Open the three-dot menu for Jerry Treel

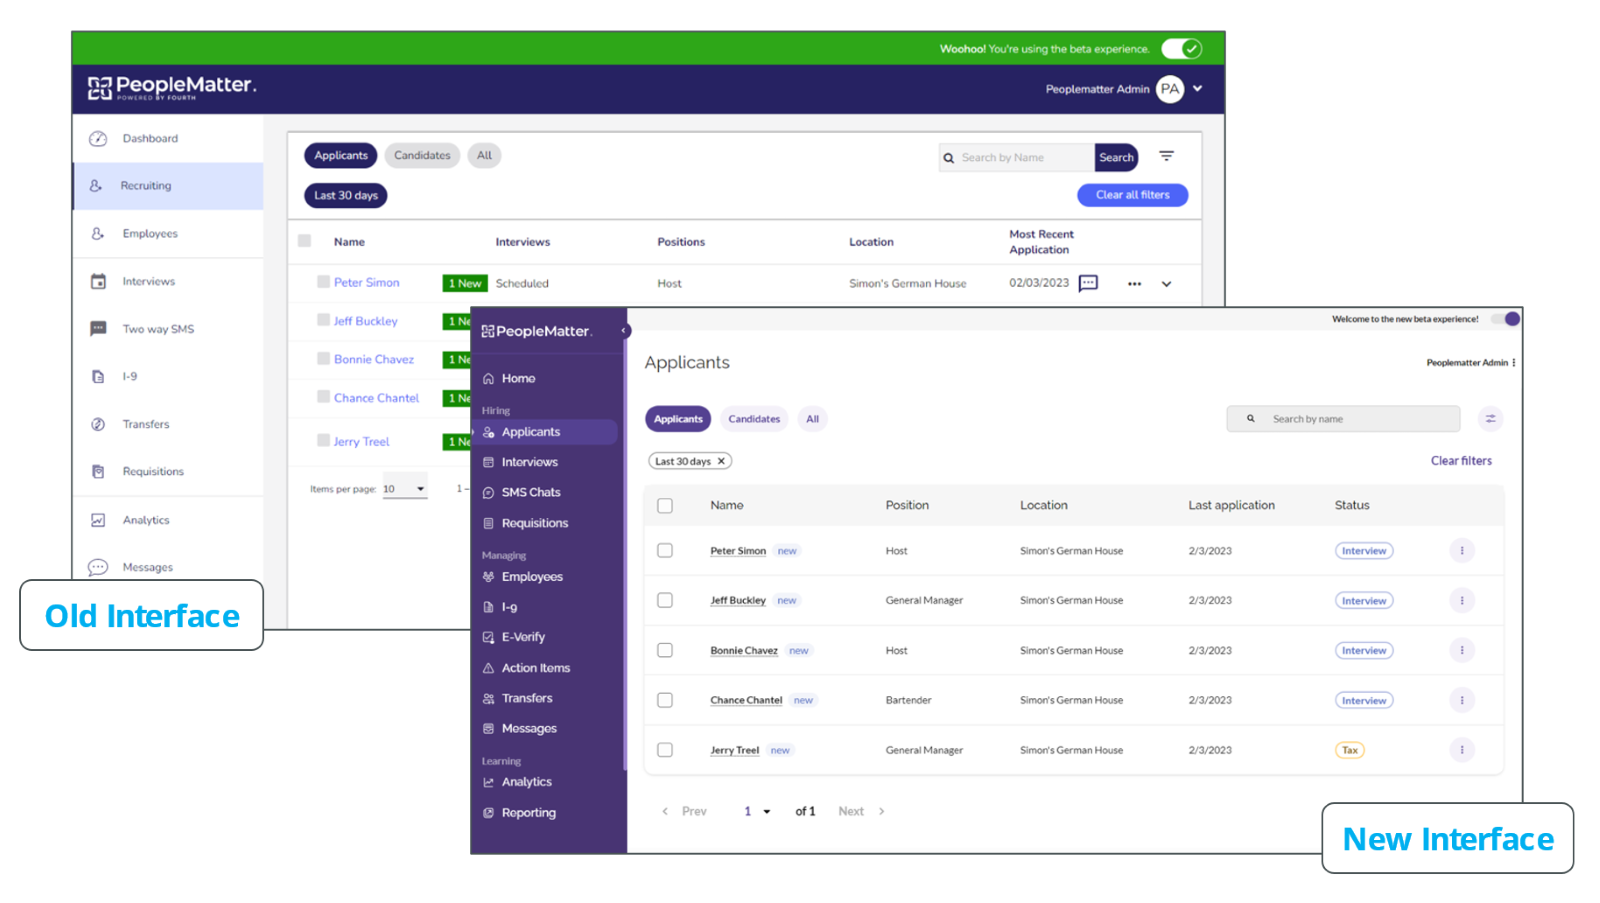[x=1461, y=750]
